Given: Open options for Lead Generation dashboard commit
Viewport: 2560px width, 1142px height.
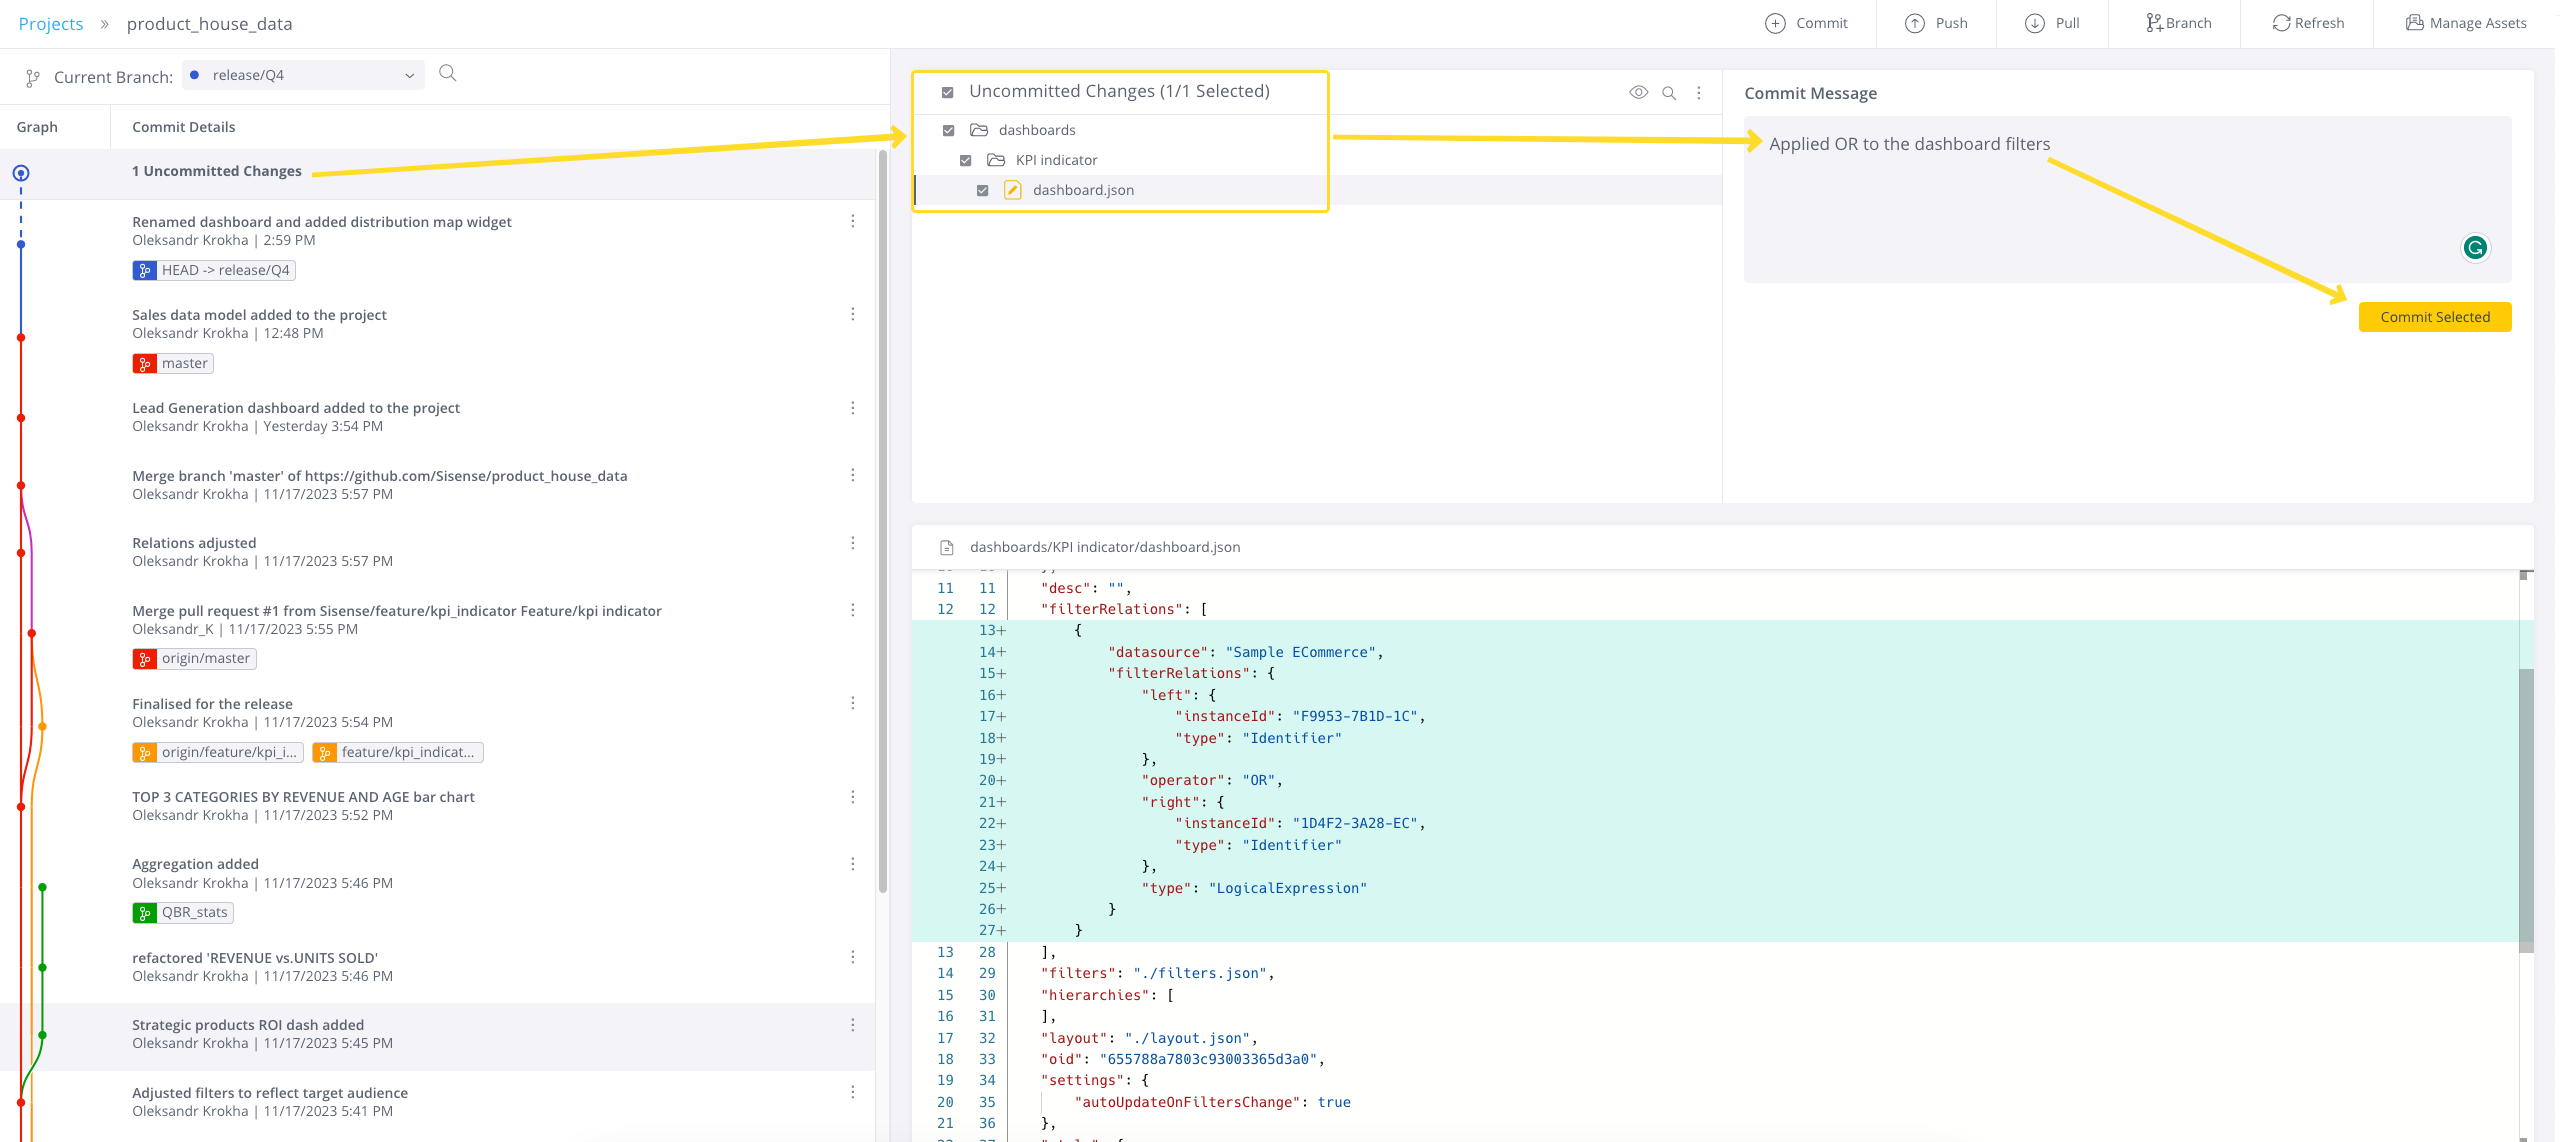Looking at the screenshot, I should tap(852, 408).
